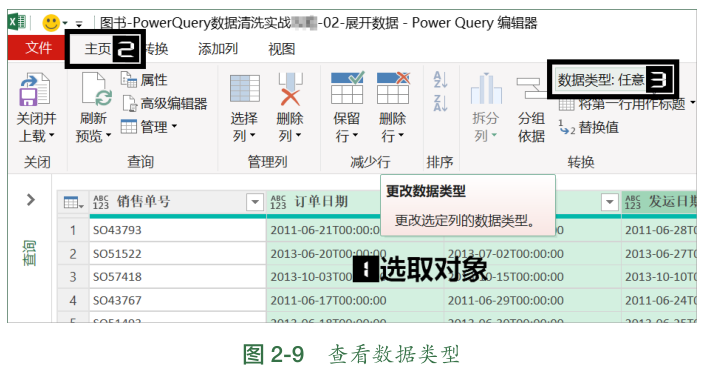Open the quick access toolbar customize arrow
The image size is (711, 369).
coord(79,23)
